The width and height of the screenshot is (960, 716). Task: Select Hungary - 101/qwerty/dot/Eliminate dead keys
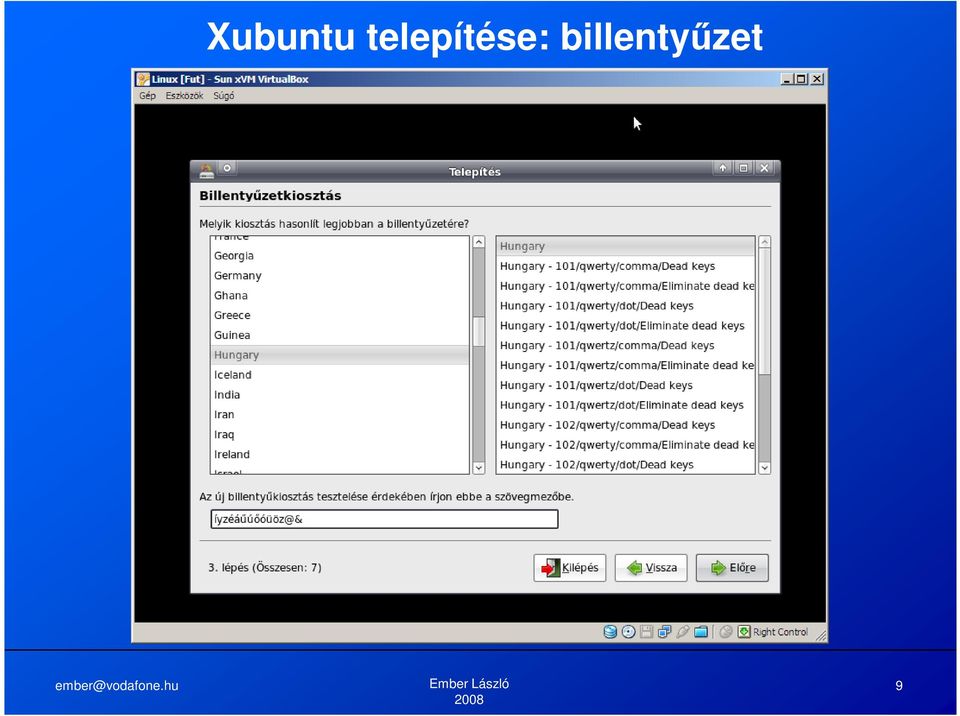(626, 326)
